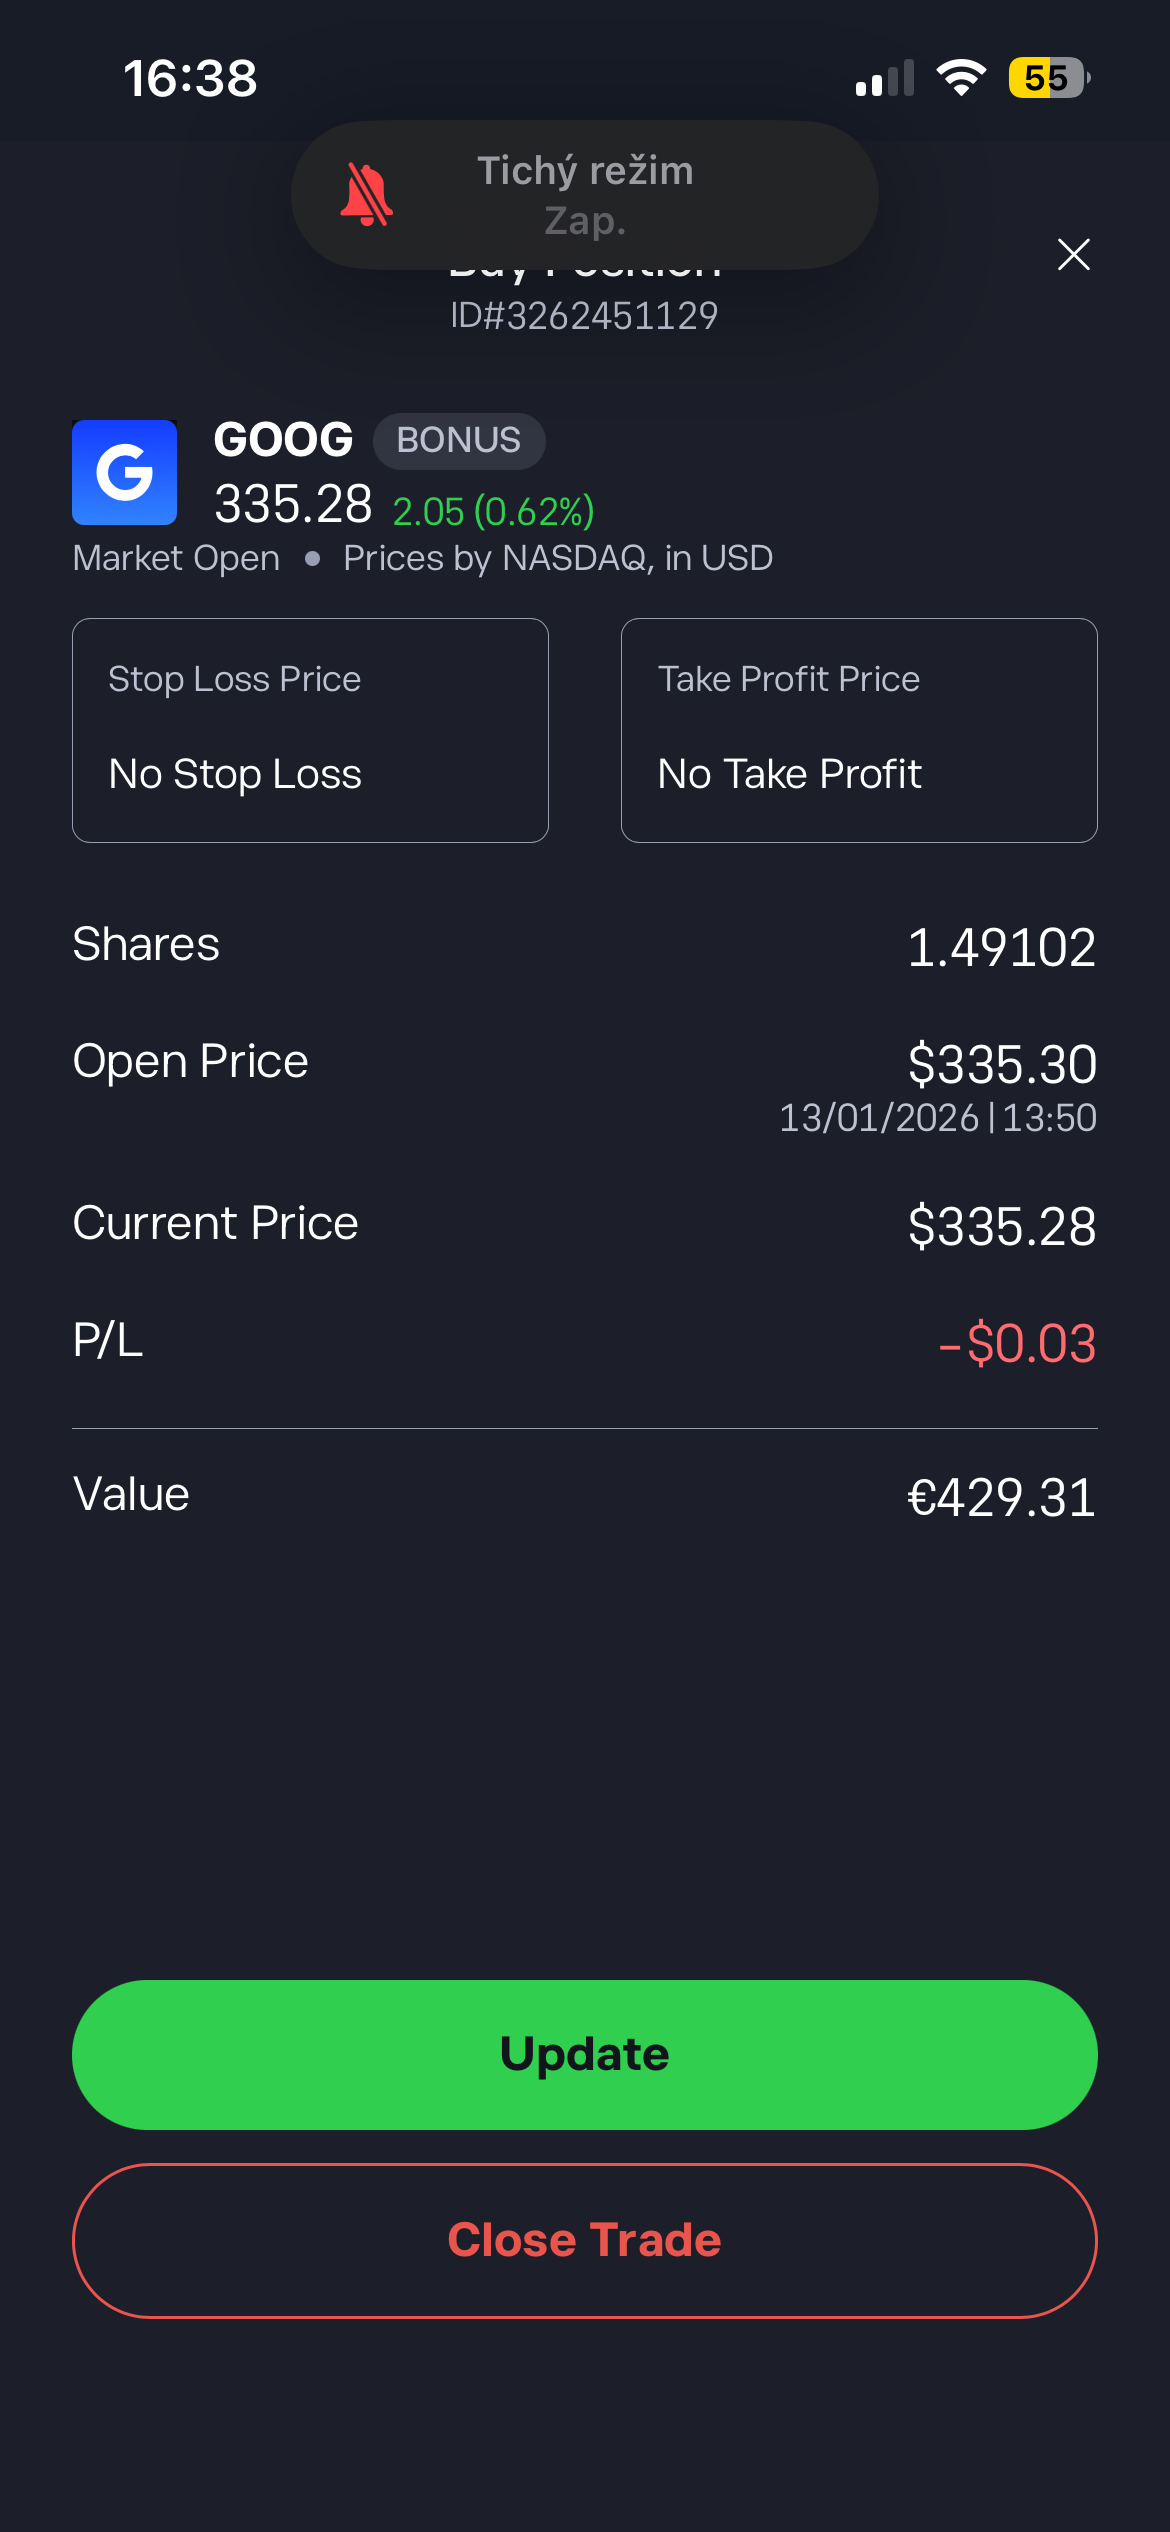Image resolution: width=1170 pixels, height=2532 pixels.
Task: Tap the battery level indicator
Action: 1048,78
